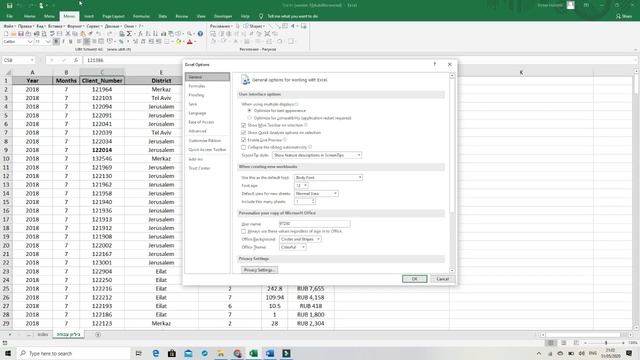
Task: Click the AutoSum sigma icon in toolbar
Action: tap(129, 34)
